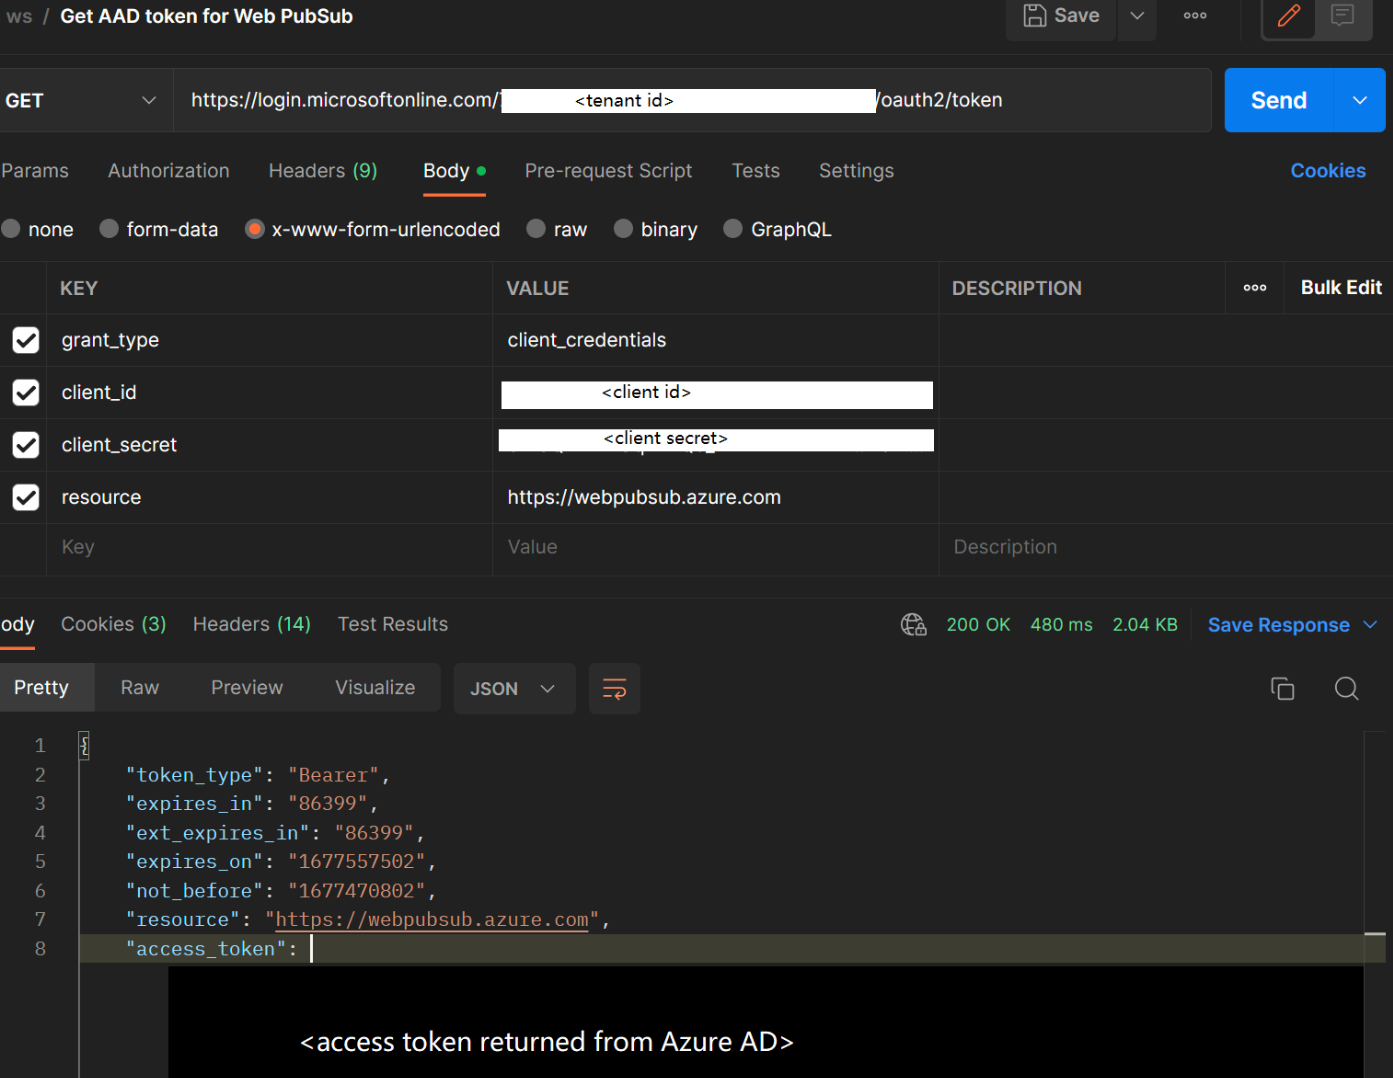Switch response view to Preview
1393x1078 pixels.
tap(247, 687)
